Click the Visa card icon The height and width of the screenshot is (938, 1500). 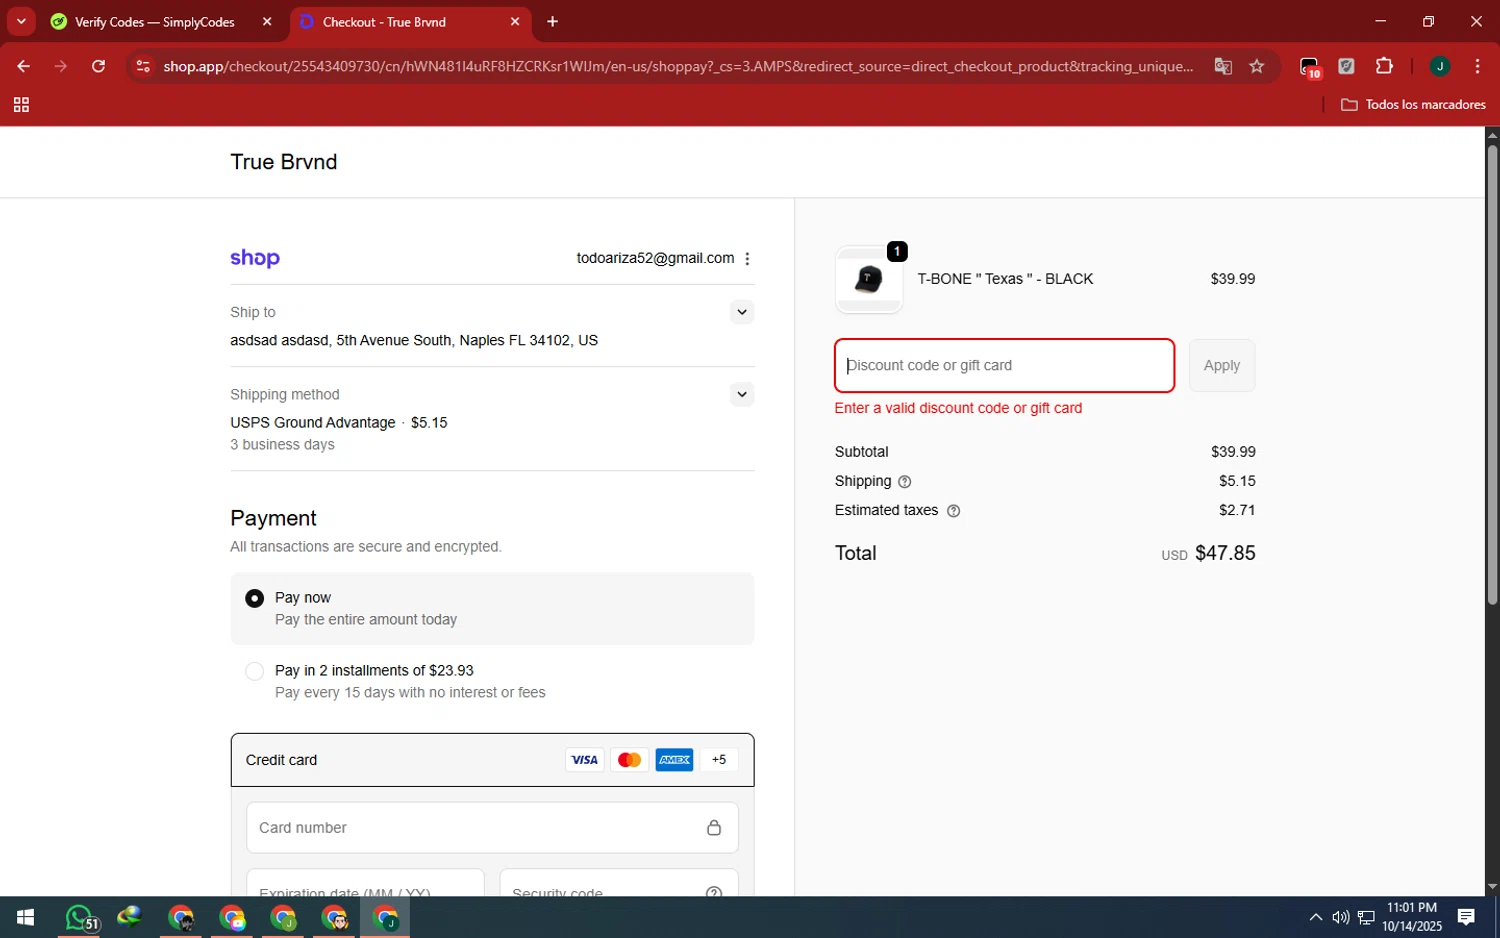584,760
